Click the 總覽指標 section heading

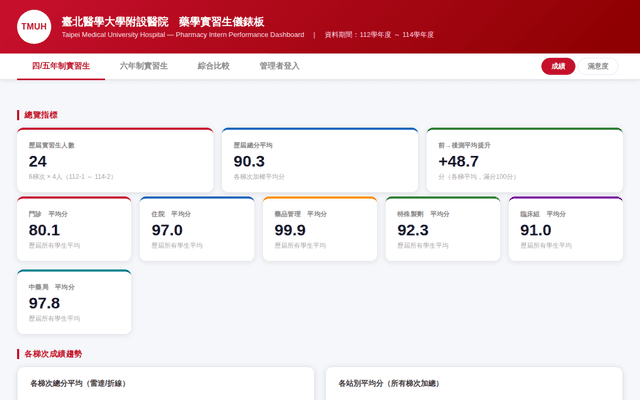tap(41, 115)
